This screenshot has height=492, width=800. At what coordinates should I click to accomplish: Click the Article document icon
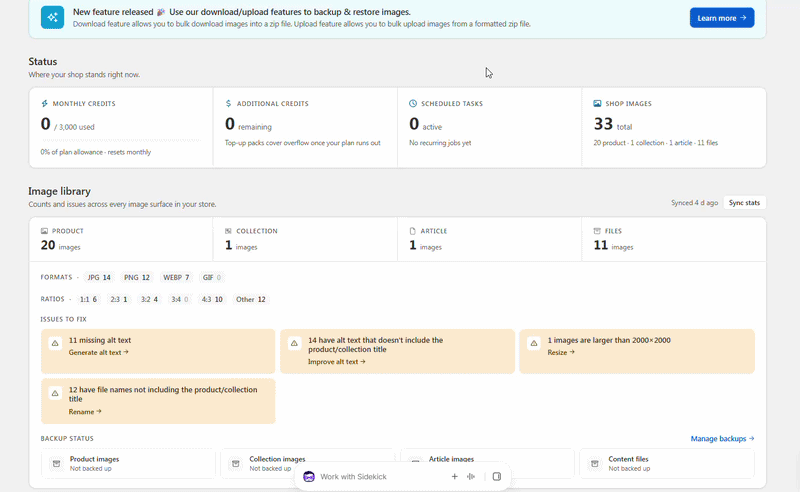413,231
